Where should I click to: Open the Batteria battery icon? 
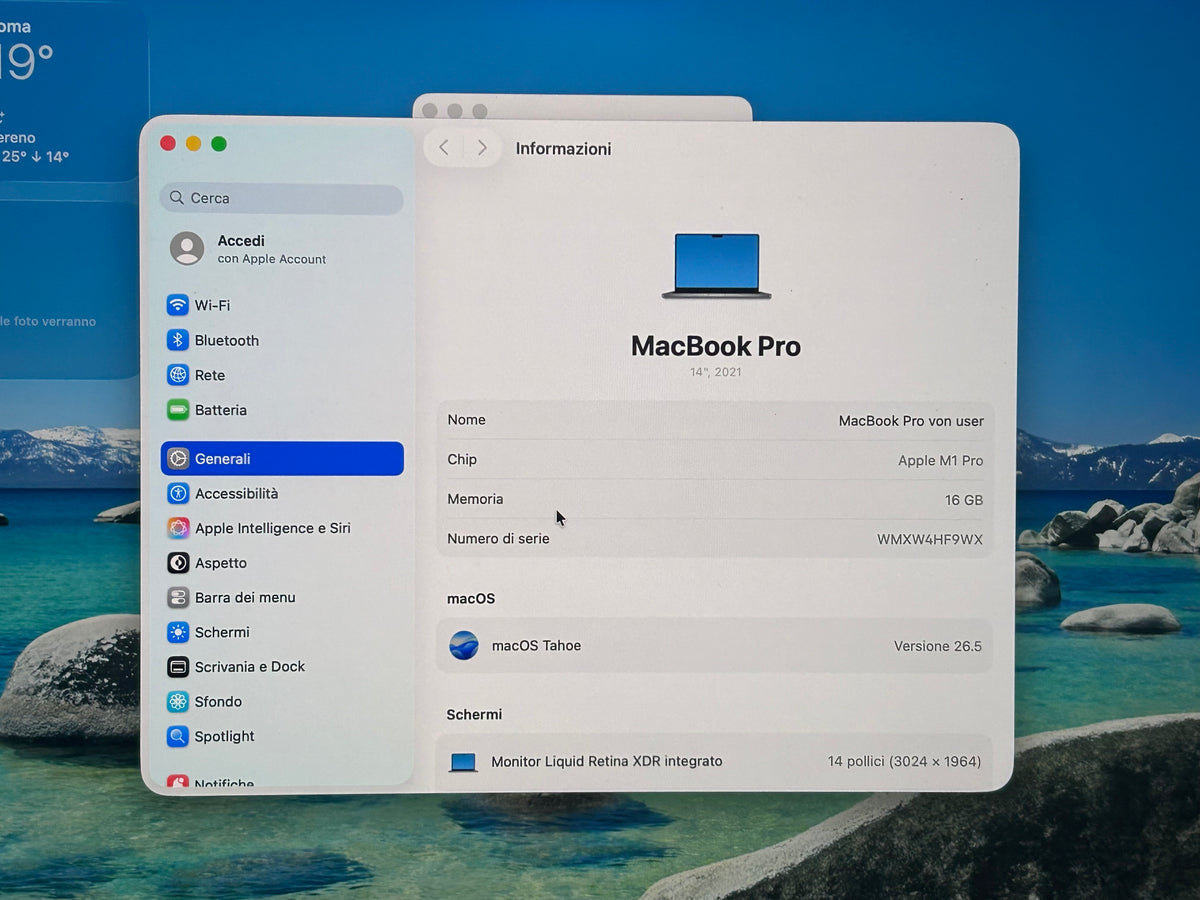point(178,410)
